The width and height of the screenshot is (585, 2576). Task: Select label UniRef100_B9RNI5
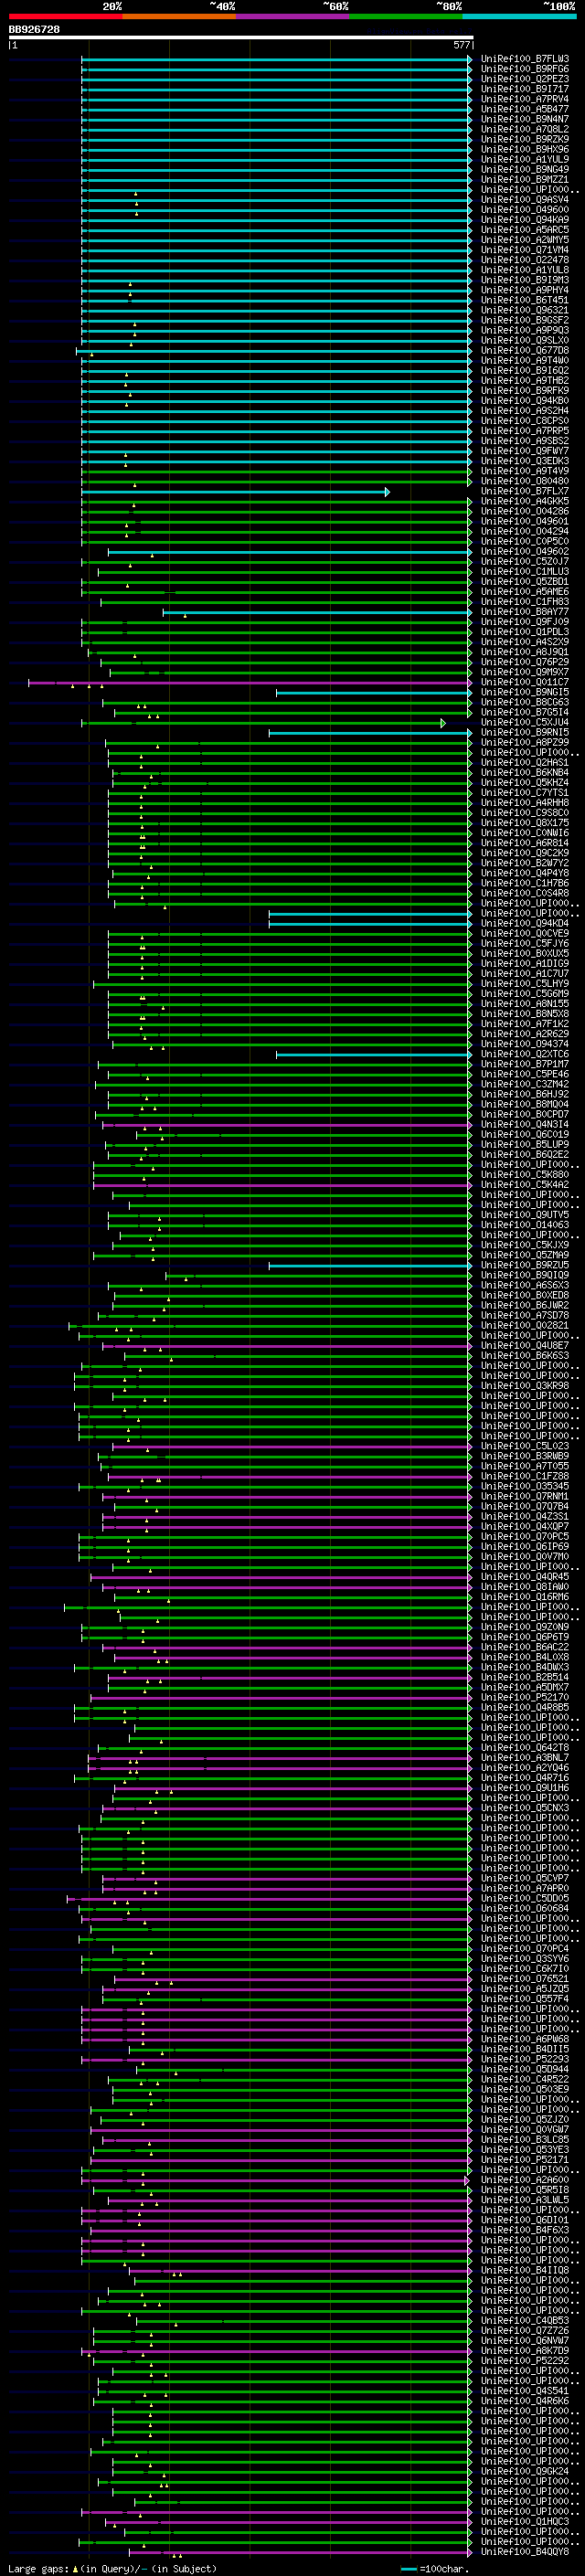click(x=525, y=732)
